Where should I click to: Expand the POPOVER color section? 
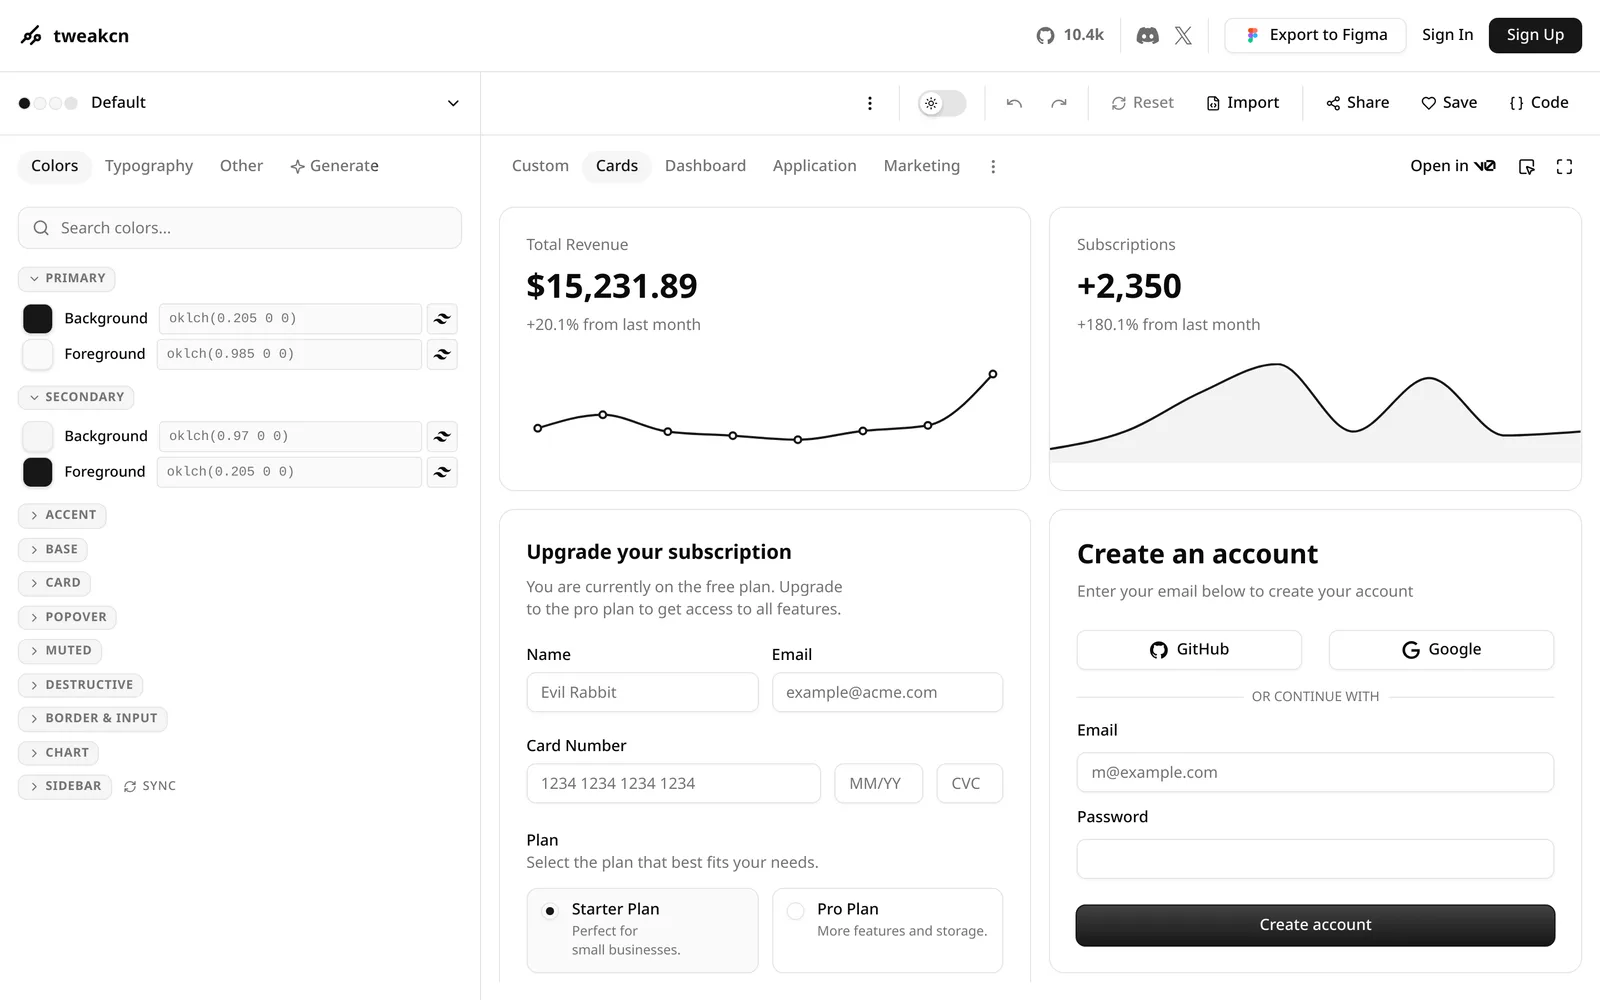coord(67,617)
